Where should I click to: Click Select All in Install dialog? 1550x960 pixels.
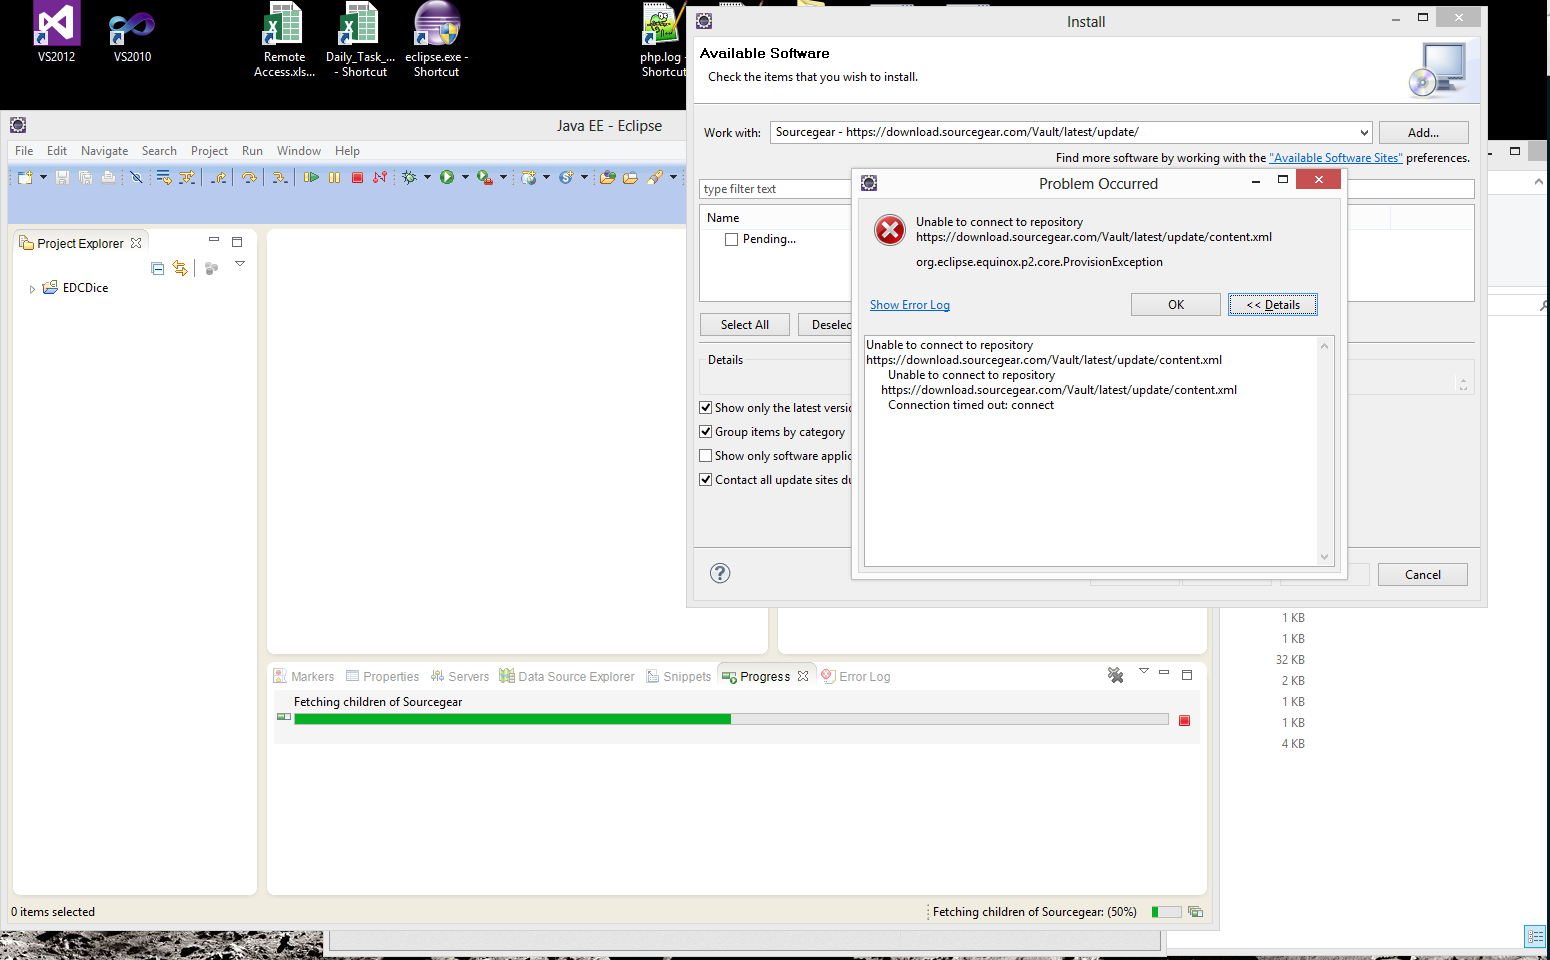(x=744, y=325)
